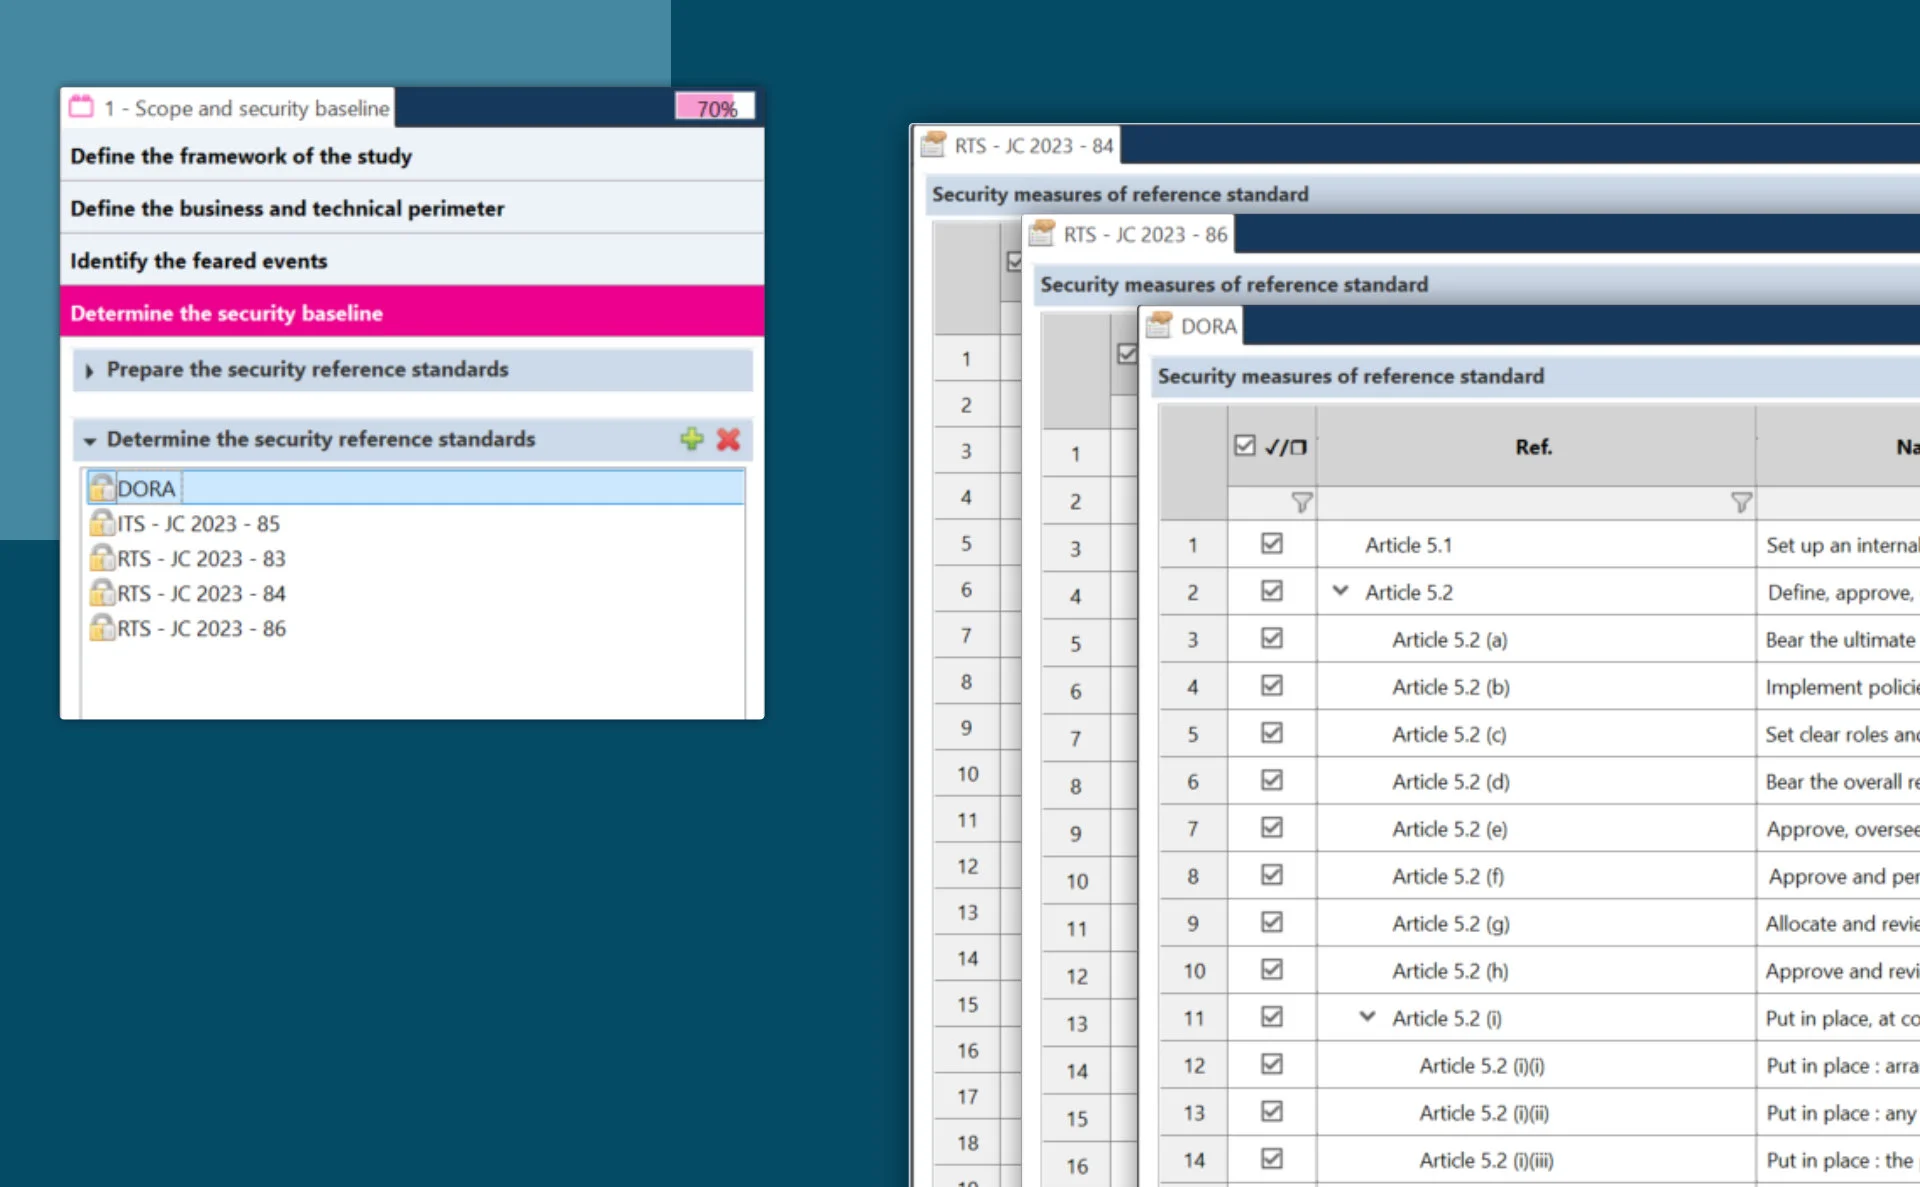Collapse the Article 5.2 tree node
Viewport: 1920px width, 1187px height.
click(x=1340, y=591)
